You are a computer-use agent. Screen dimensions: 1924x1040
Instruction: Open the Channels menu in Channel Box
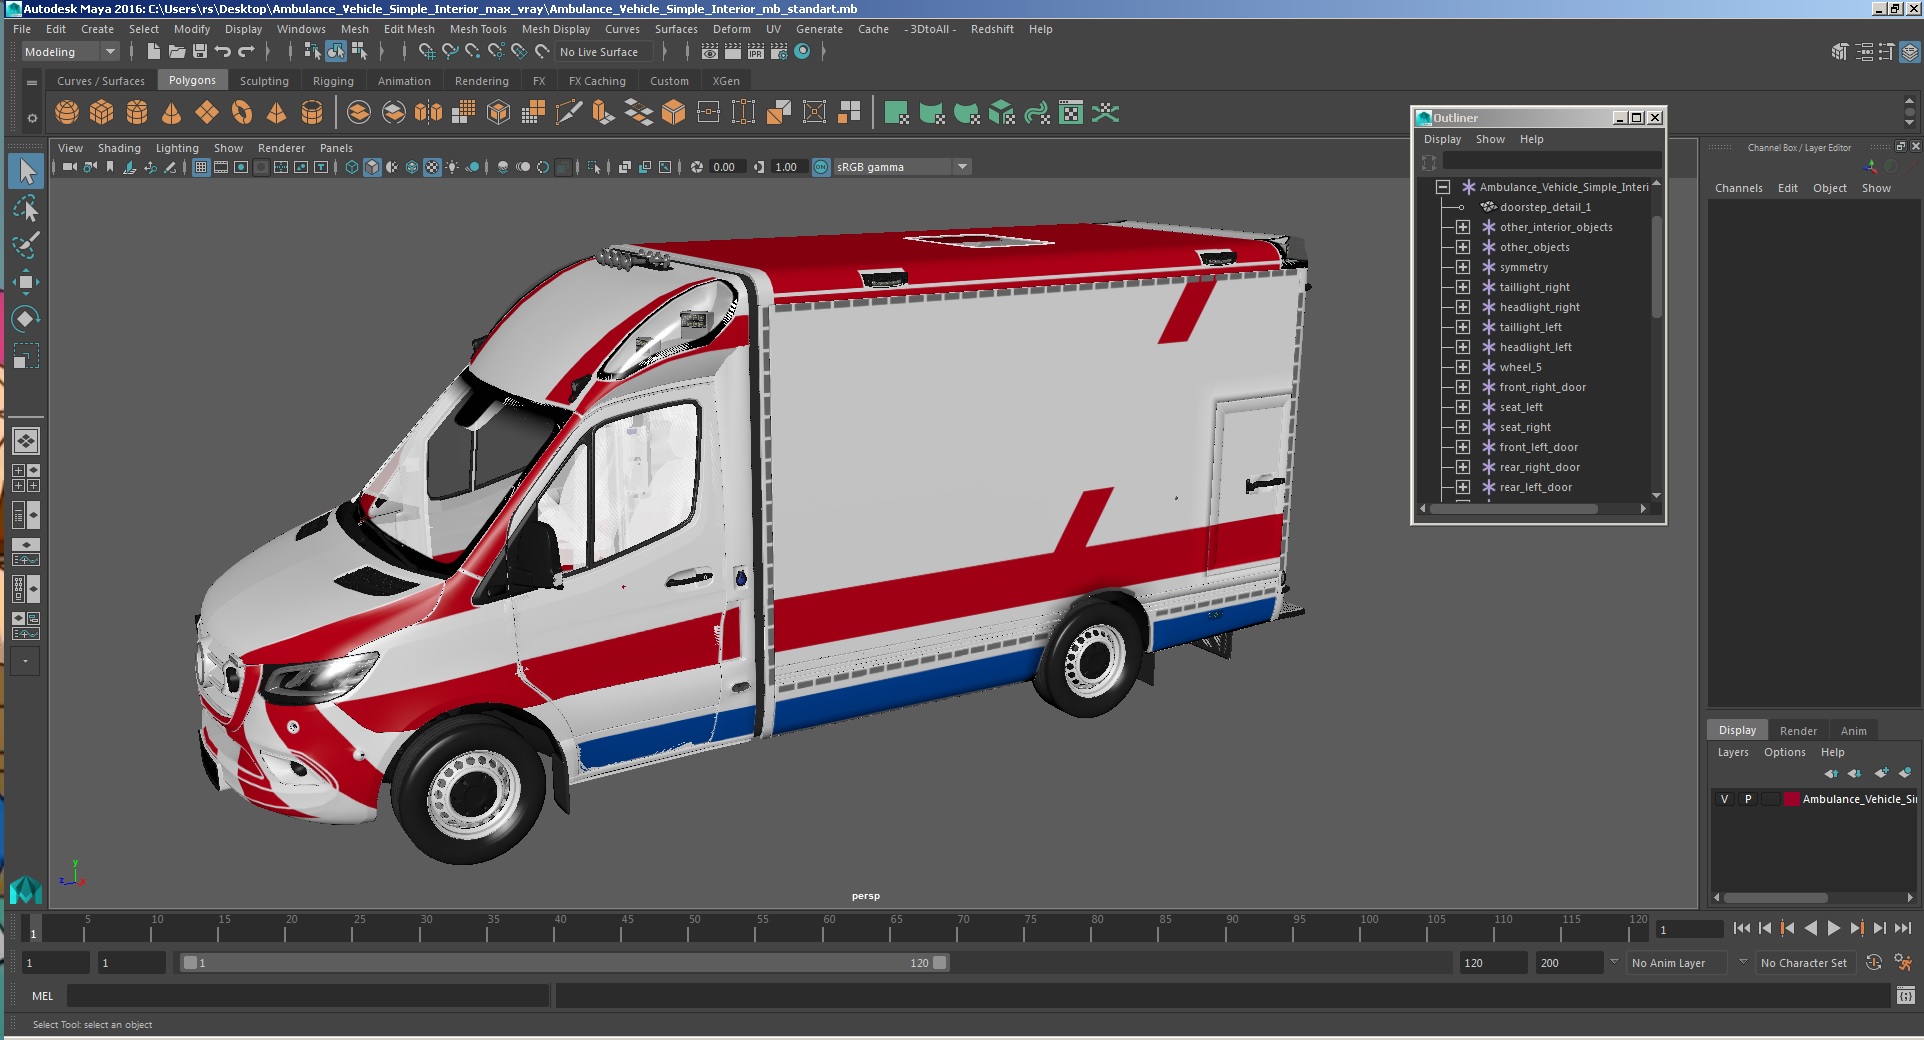[1738, 188]
